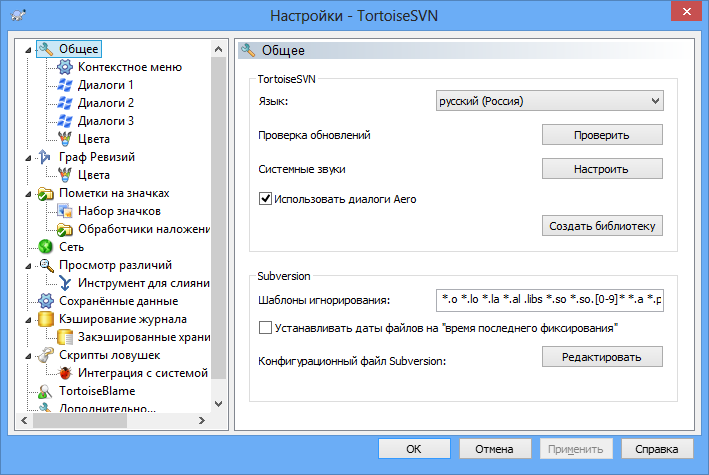Click the tree's horizontal scrollbar thumb

coord(80,421)
